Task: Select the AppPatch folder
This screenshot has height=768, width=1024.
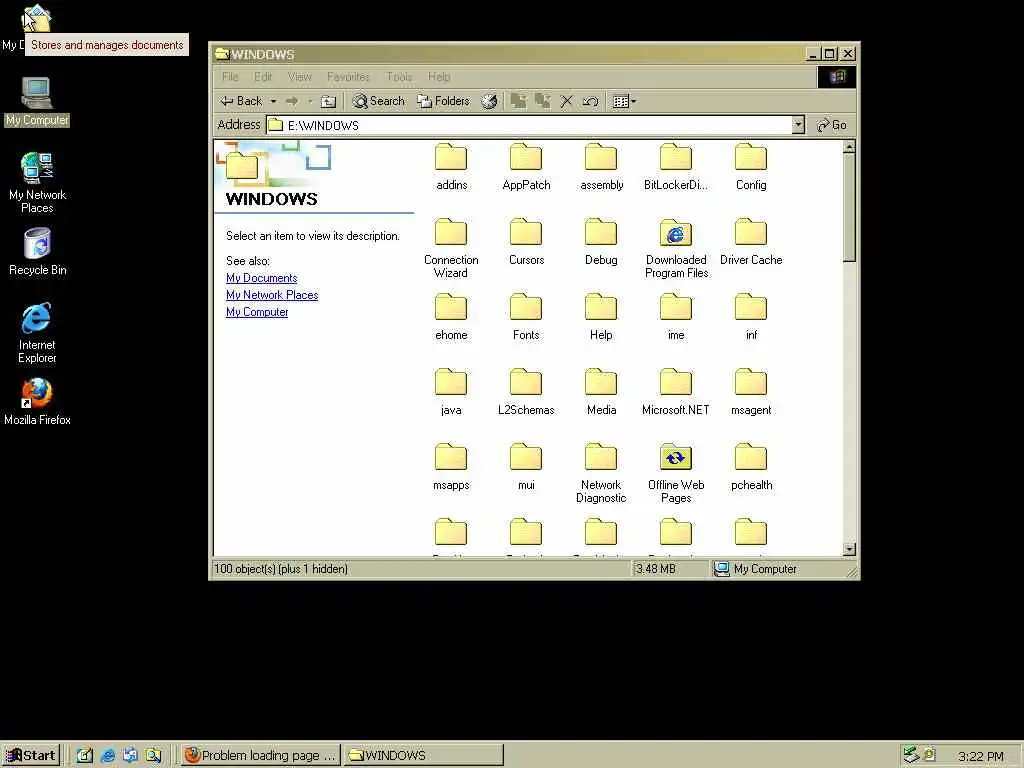Action: 526,167
